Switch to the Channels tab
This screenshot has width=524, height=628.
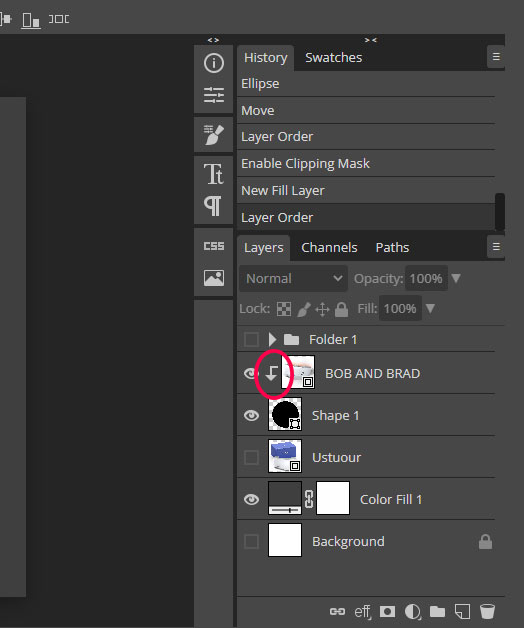pos(329,248)
